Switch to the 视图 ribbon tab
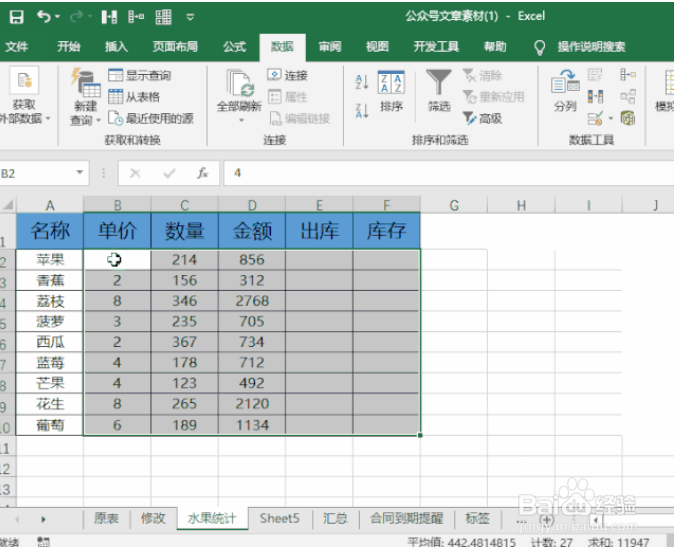 tap(377, 47)
